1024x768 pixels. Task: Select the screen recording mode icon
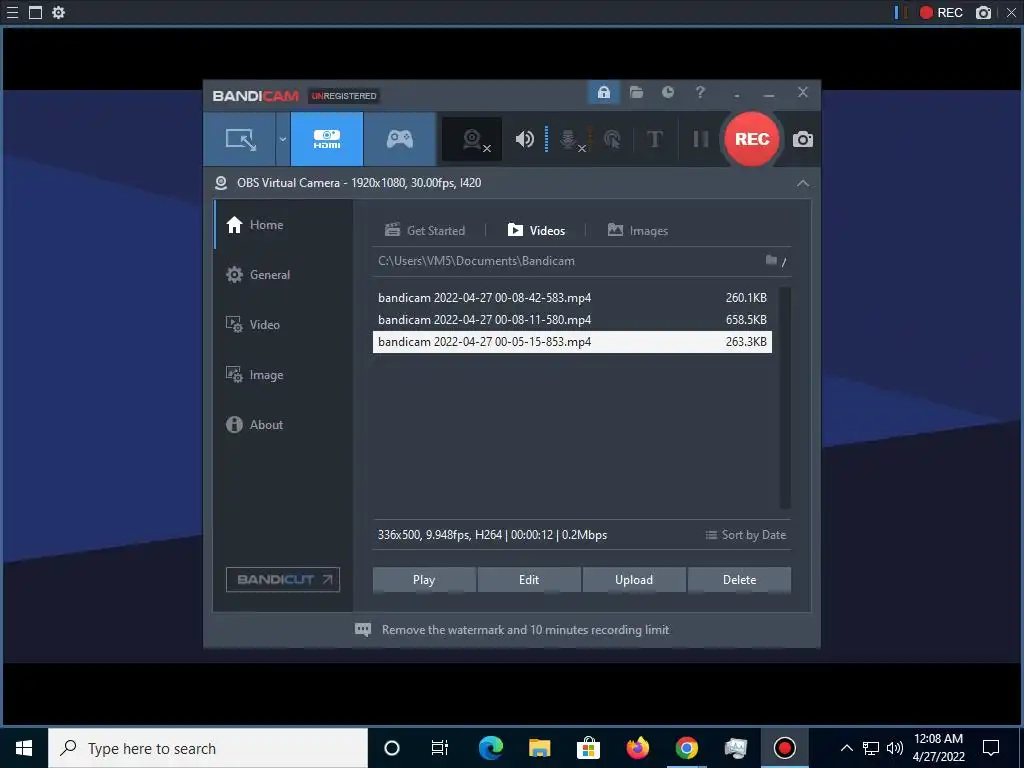click(240, 139)
